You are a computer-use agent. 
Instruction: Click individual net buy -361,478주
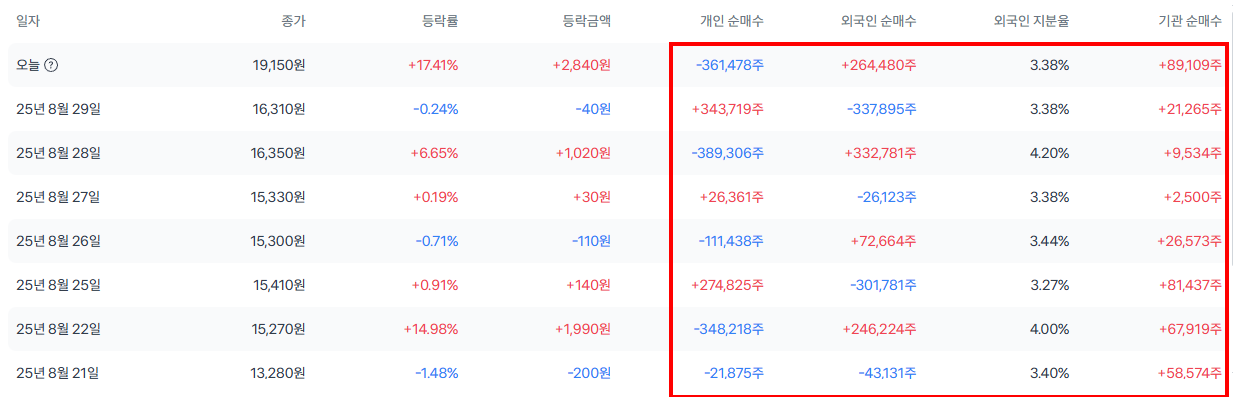(x=730, y=65)
